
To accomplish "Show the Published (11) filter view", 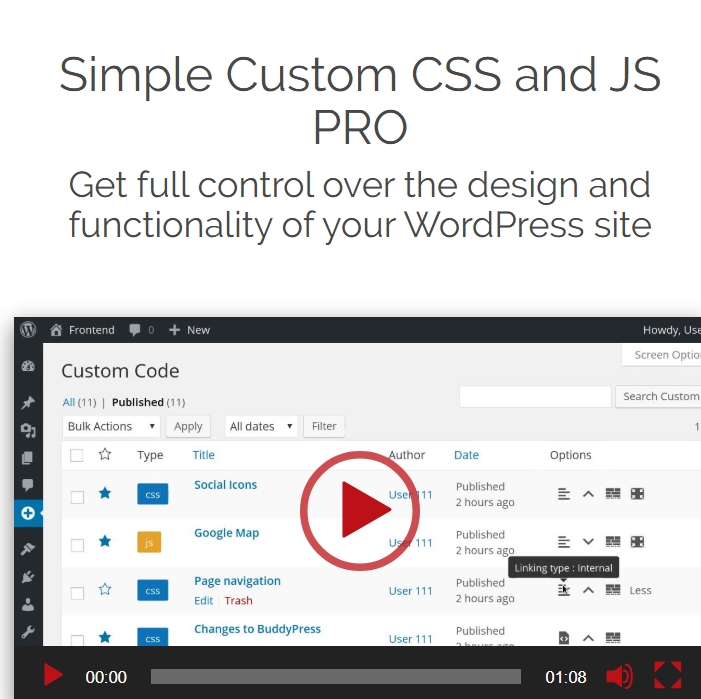I will [x=148, y=402].
